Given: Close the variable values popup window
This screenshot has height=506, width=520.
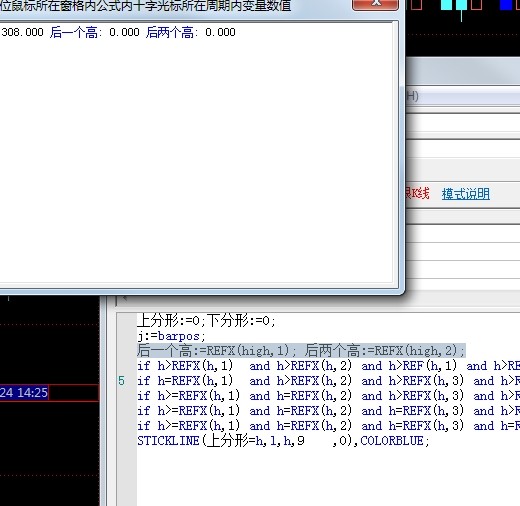Looking at the screenshot, I should 375,4.
